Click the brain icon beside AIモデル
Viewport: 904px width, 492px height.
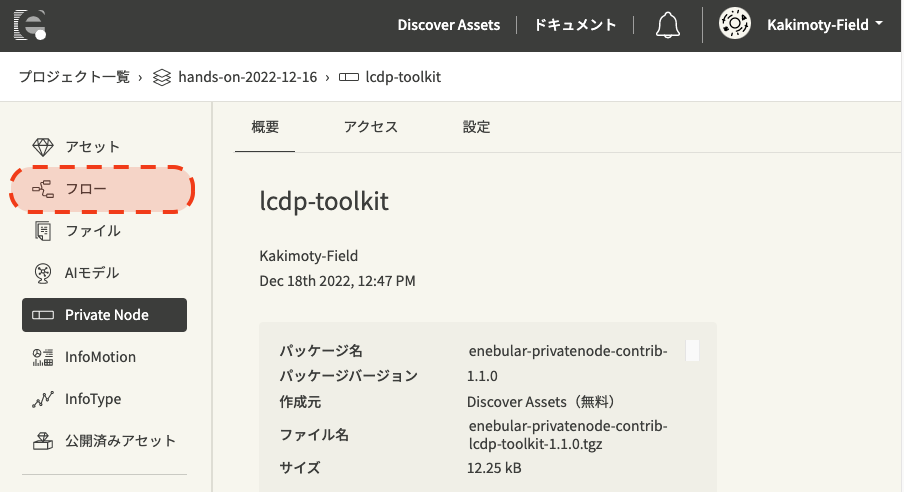point(43,273)
